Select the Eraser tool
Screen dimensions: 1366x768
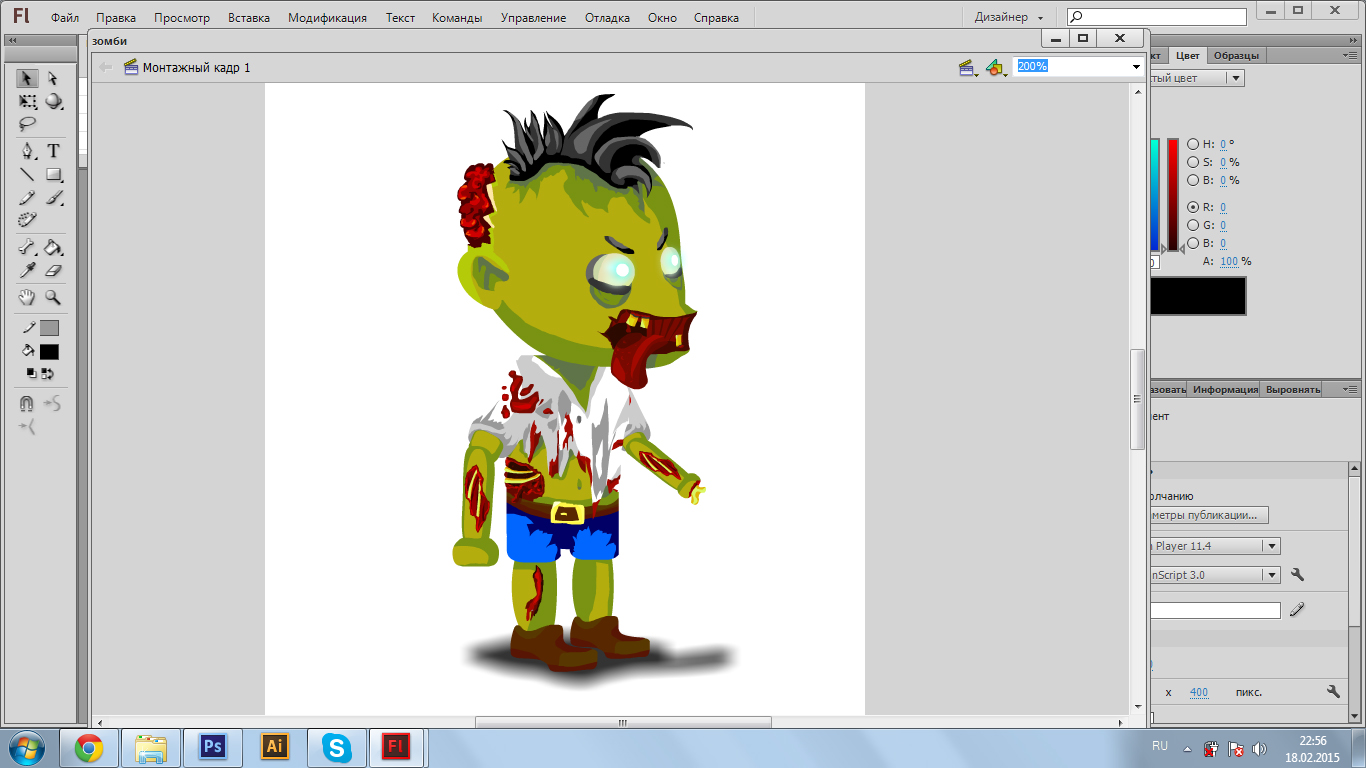[x=54, y=271]
